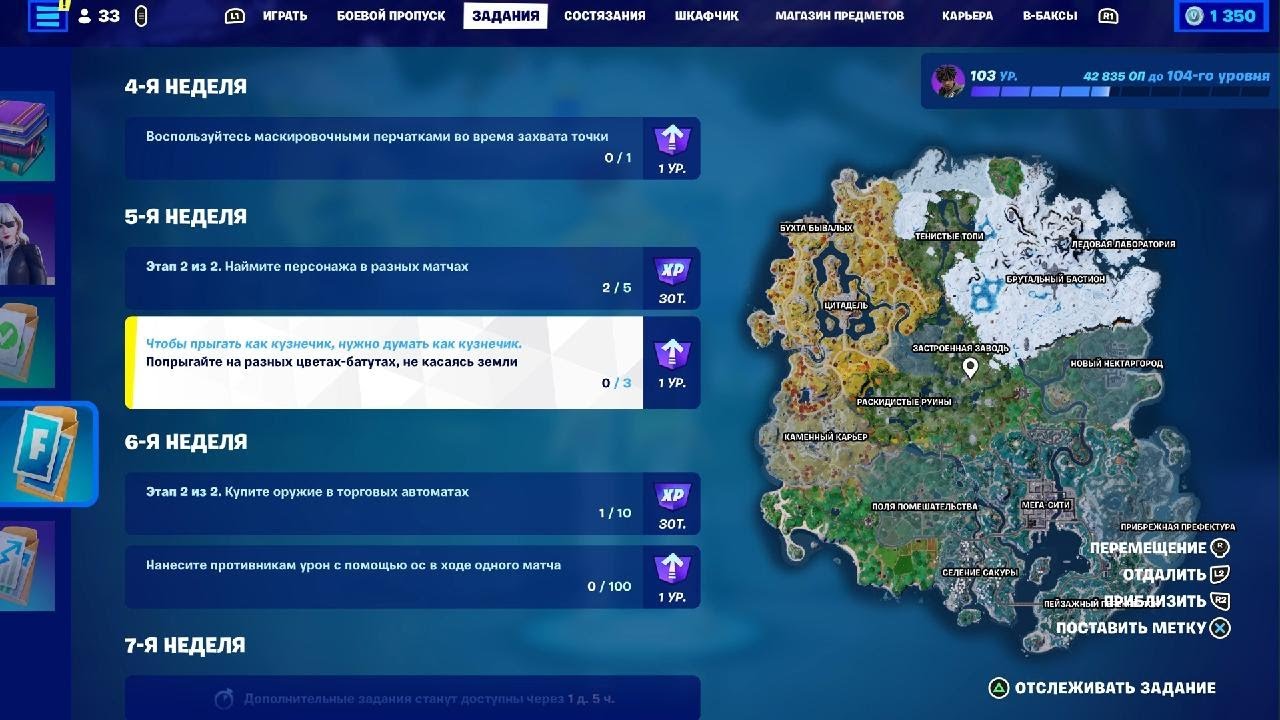The image size is (1280, 720).
Task: Click the white location pin on map
Action: pyautogui.click(x=969, y=370)
